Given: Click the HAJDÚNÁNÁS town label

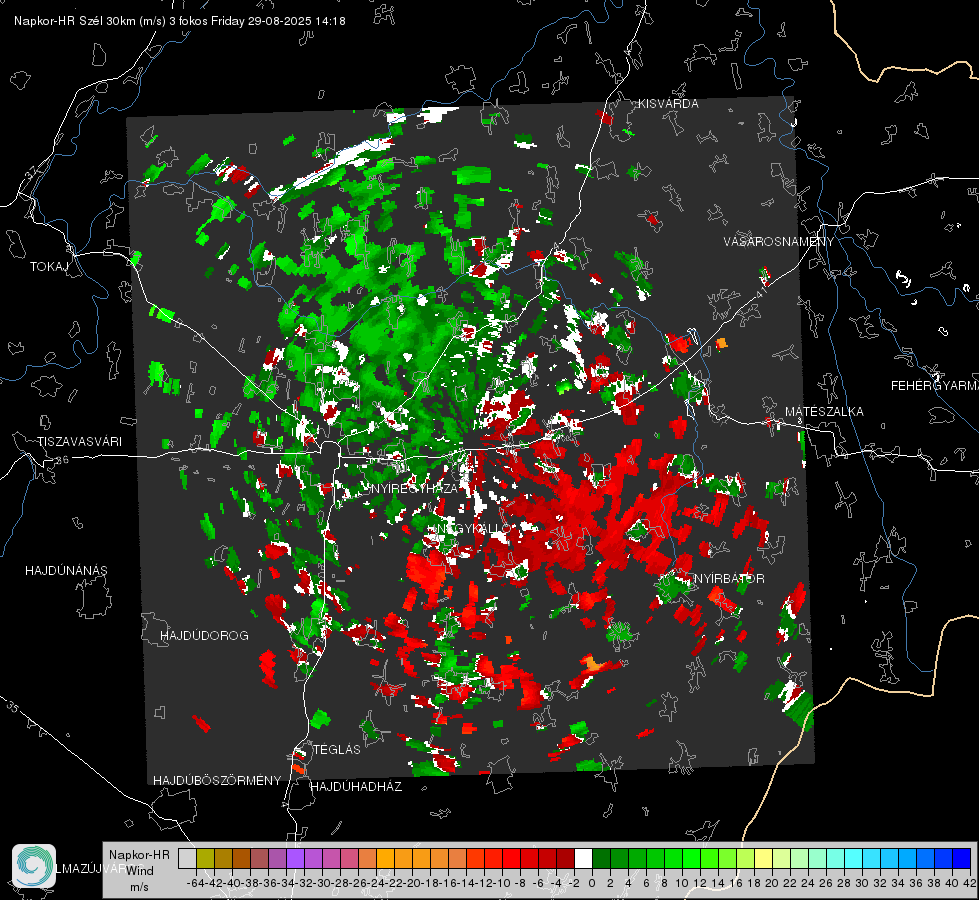Looking at the screenshot, I should (x=66, y=571).
